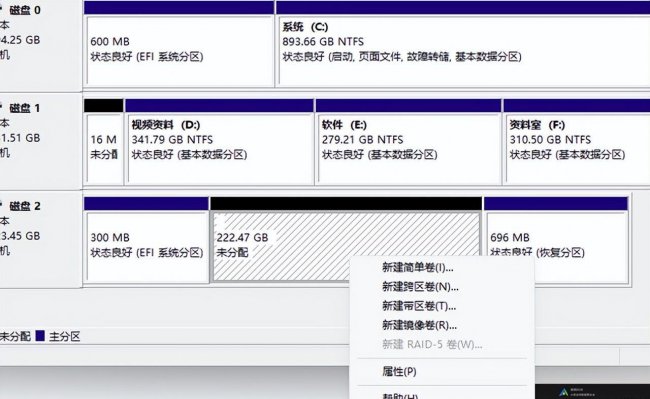This screenshot has width=650, height=399.
Task: Click the 893.66 GB NTFS size text
Action: (323, 42)
